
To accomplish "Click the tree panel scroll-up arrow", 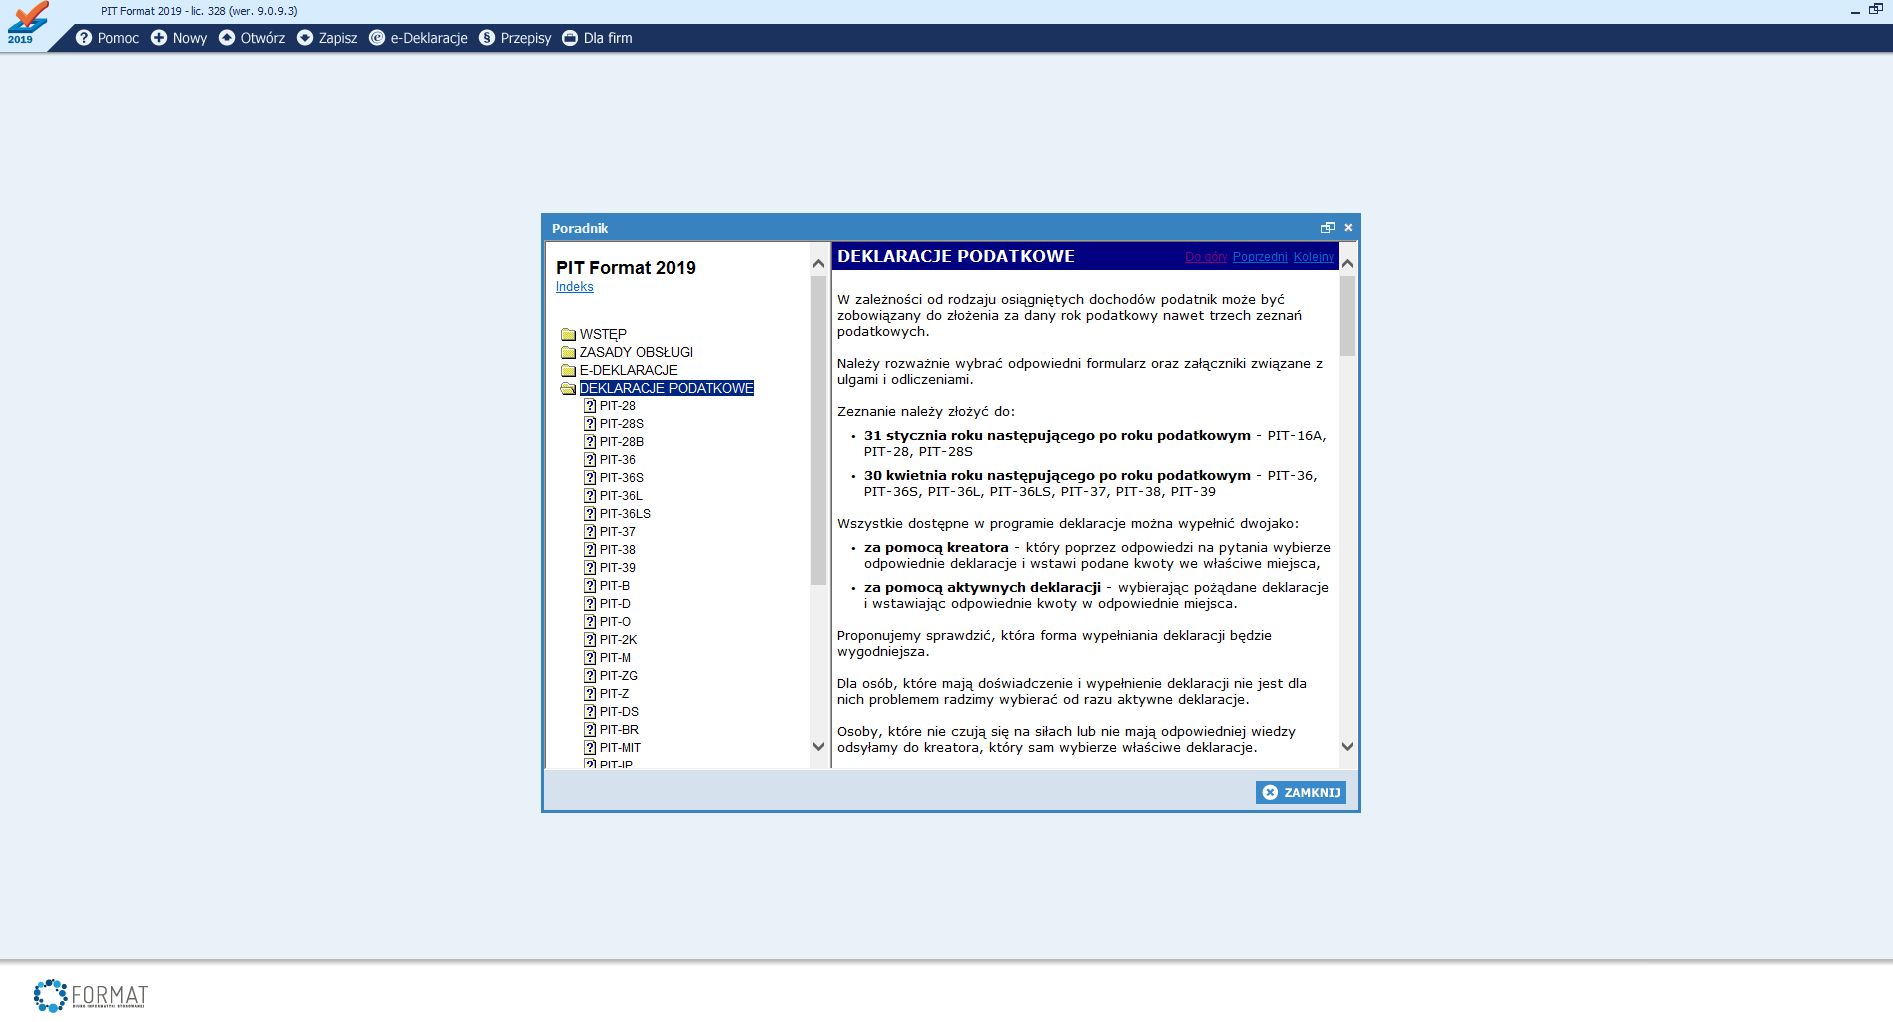I will coord(818,263).
